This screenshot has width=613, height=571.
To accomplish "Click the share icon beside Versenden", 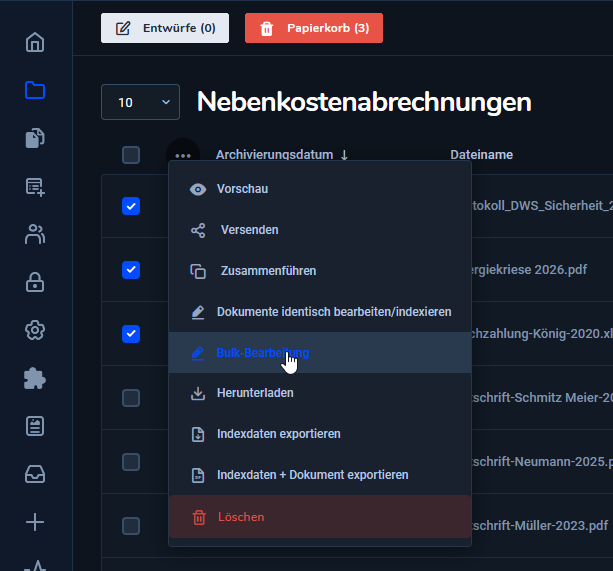I will pyautogui.click(x=198, y=231).
